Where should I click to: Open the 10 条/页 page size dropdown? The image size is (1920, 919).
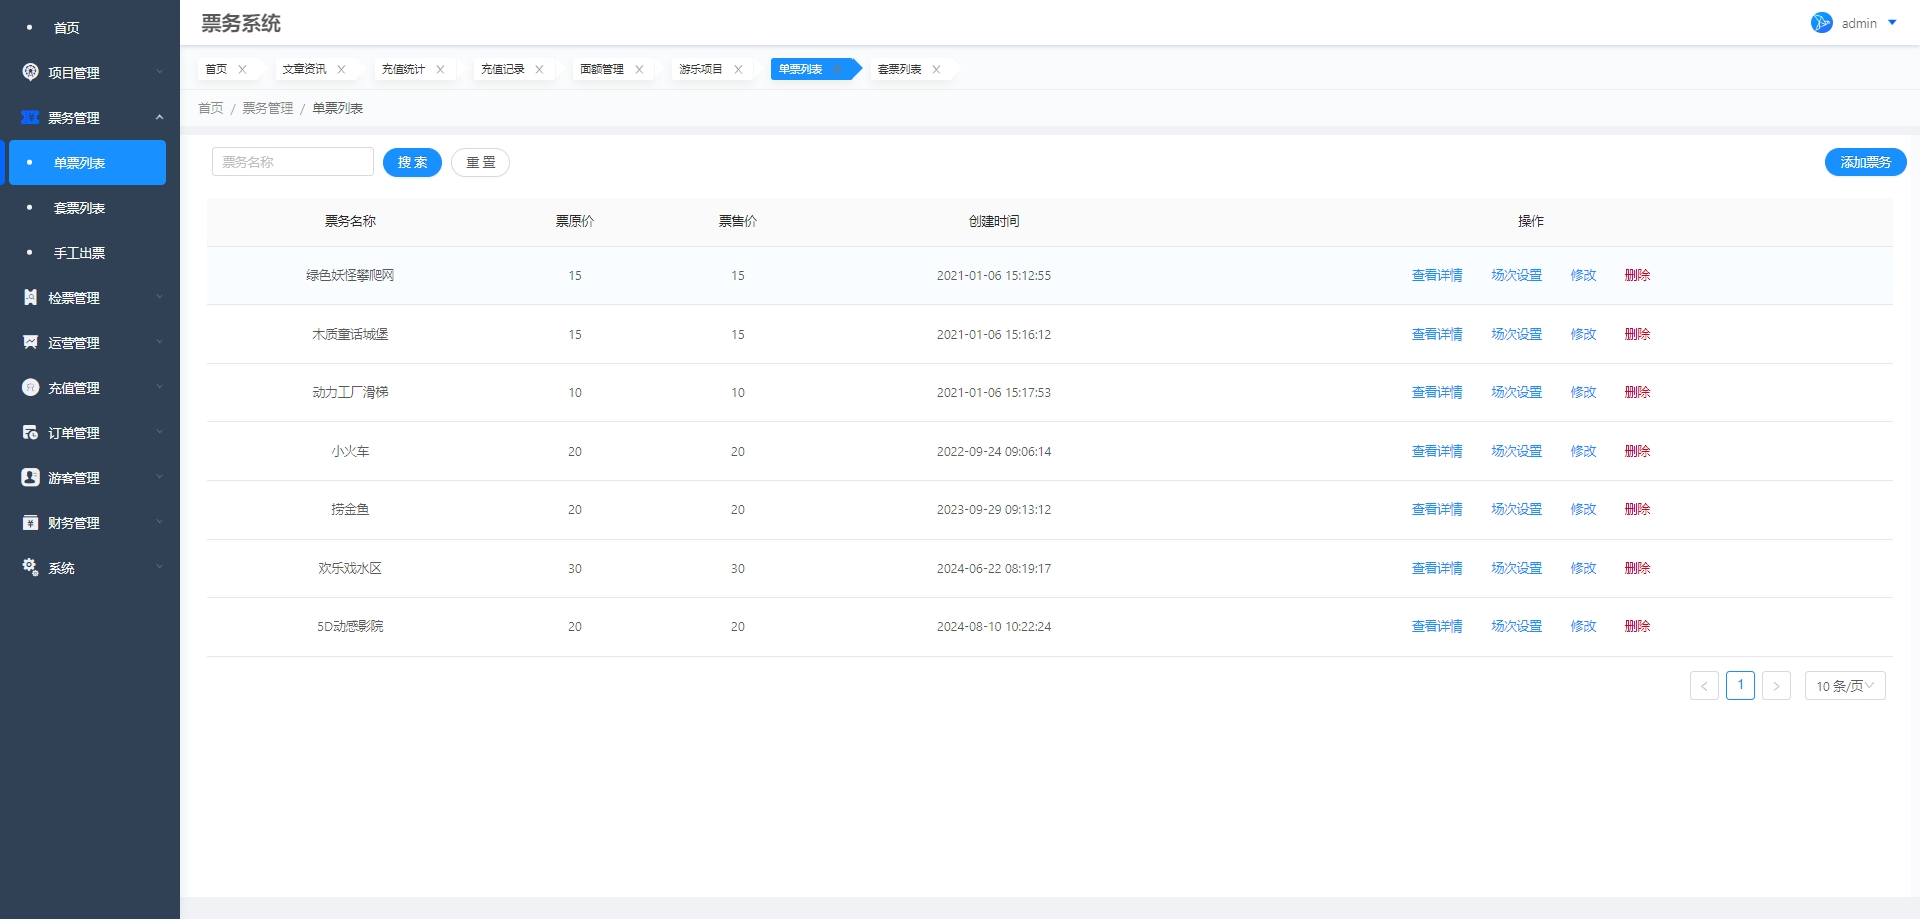1845,685
